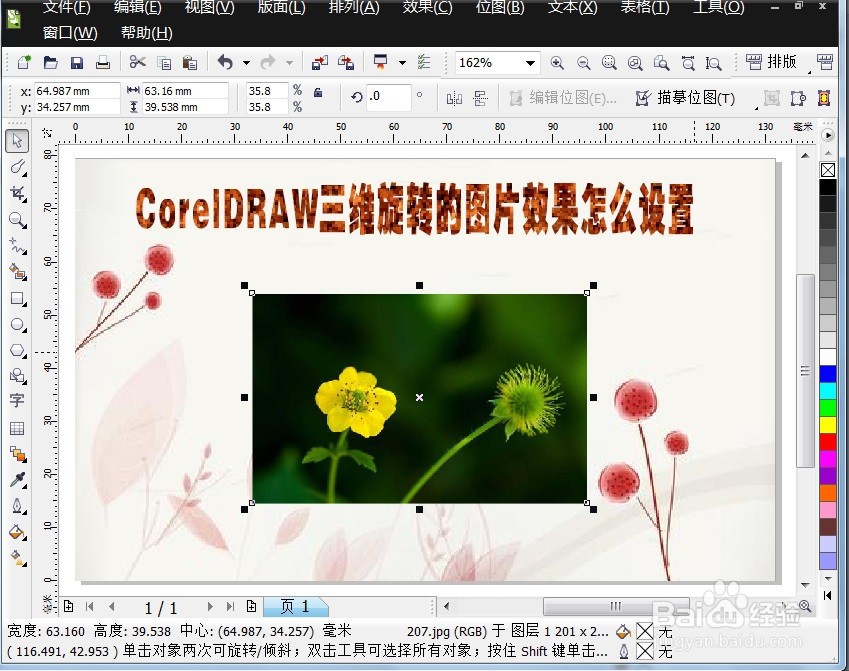This screenshot has height=671, width=849.
Task: Open the 效果 menu
Action: pyautogui.click(x=427, y=8)
